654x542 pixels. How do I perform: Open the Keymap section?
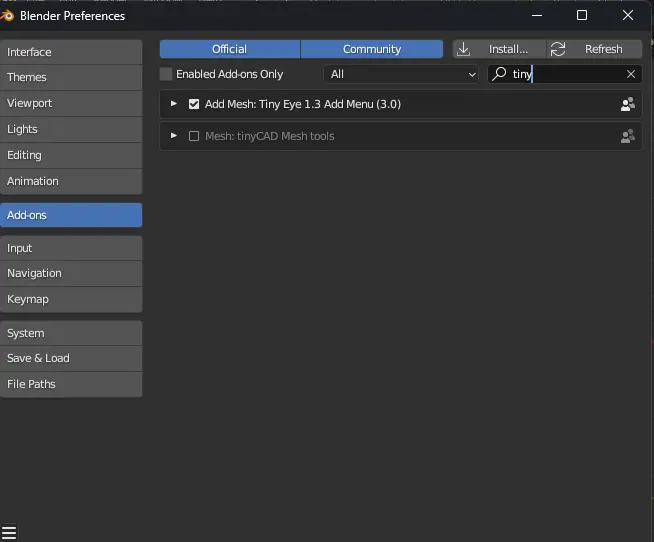[x=71, y=299]
